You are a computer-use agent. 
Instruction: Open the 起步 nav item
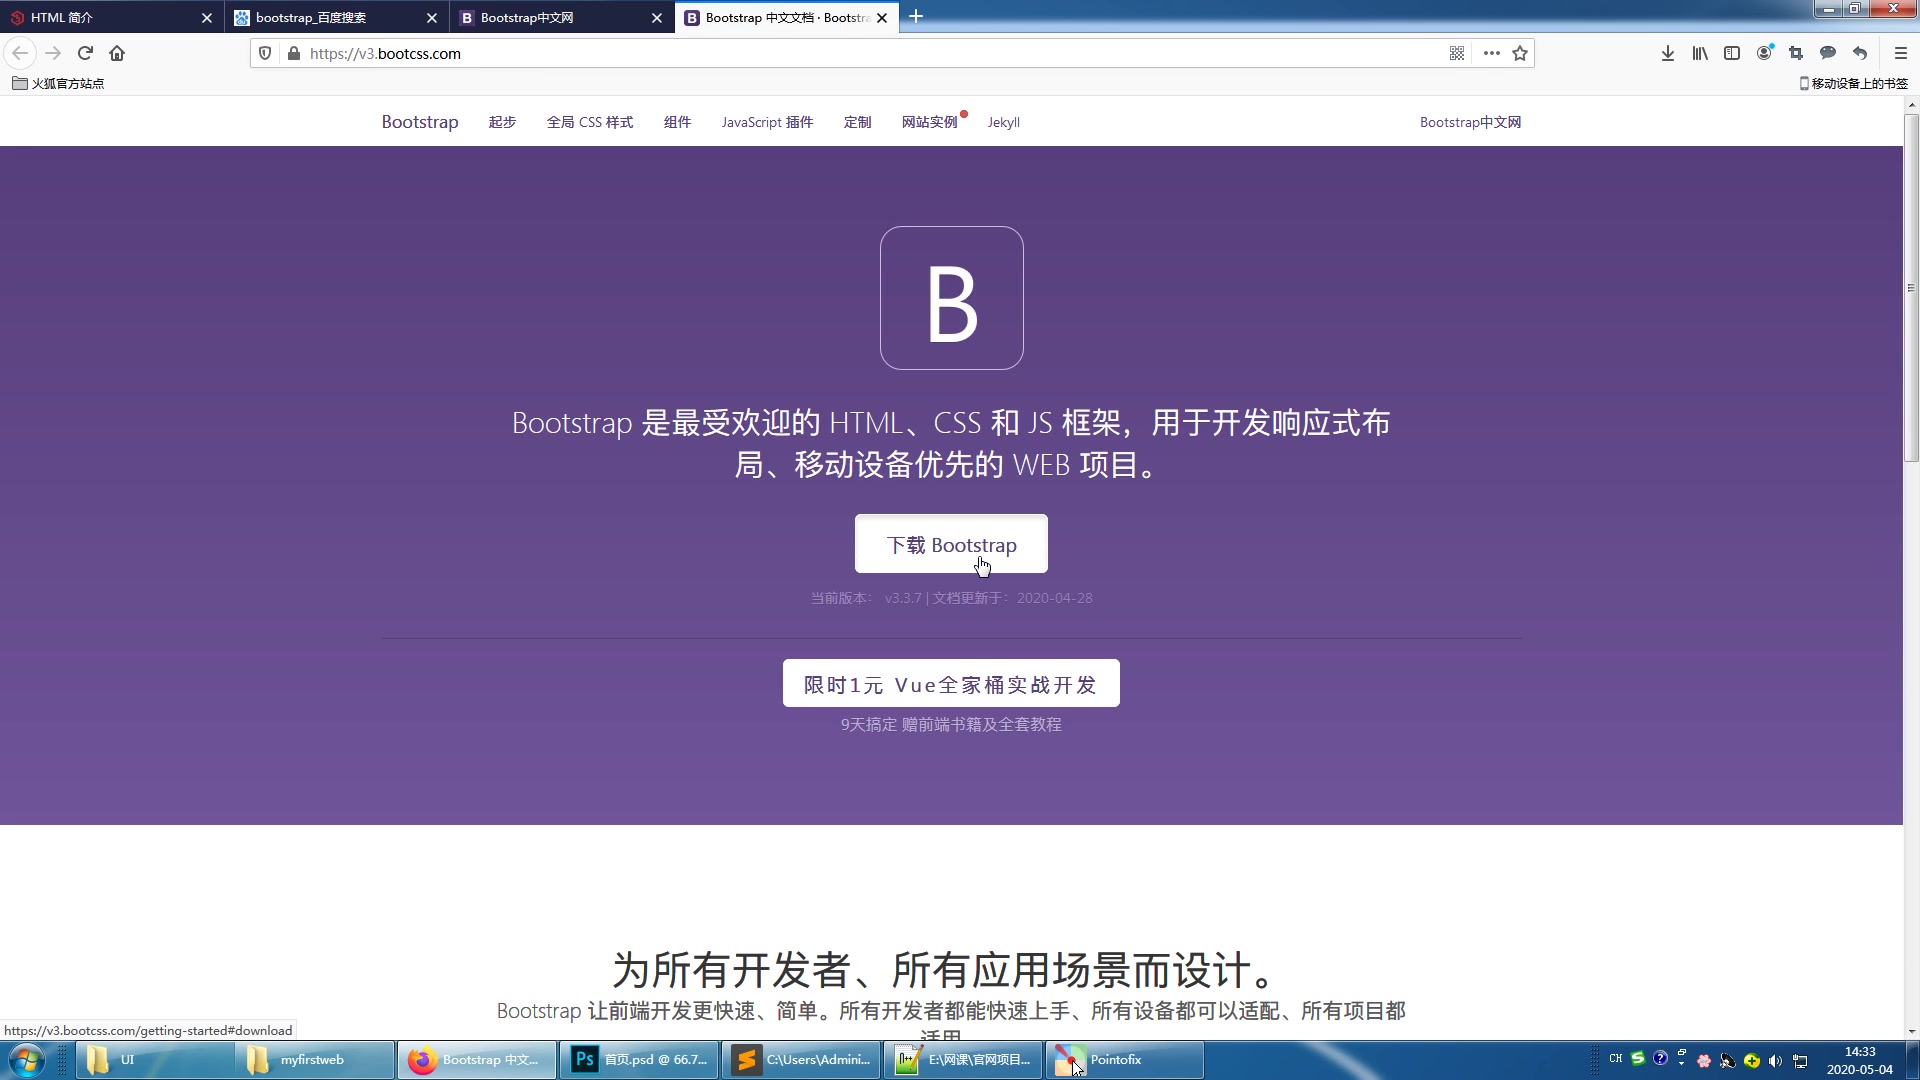click(x=502, y=122)
